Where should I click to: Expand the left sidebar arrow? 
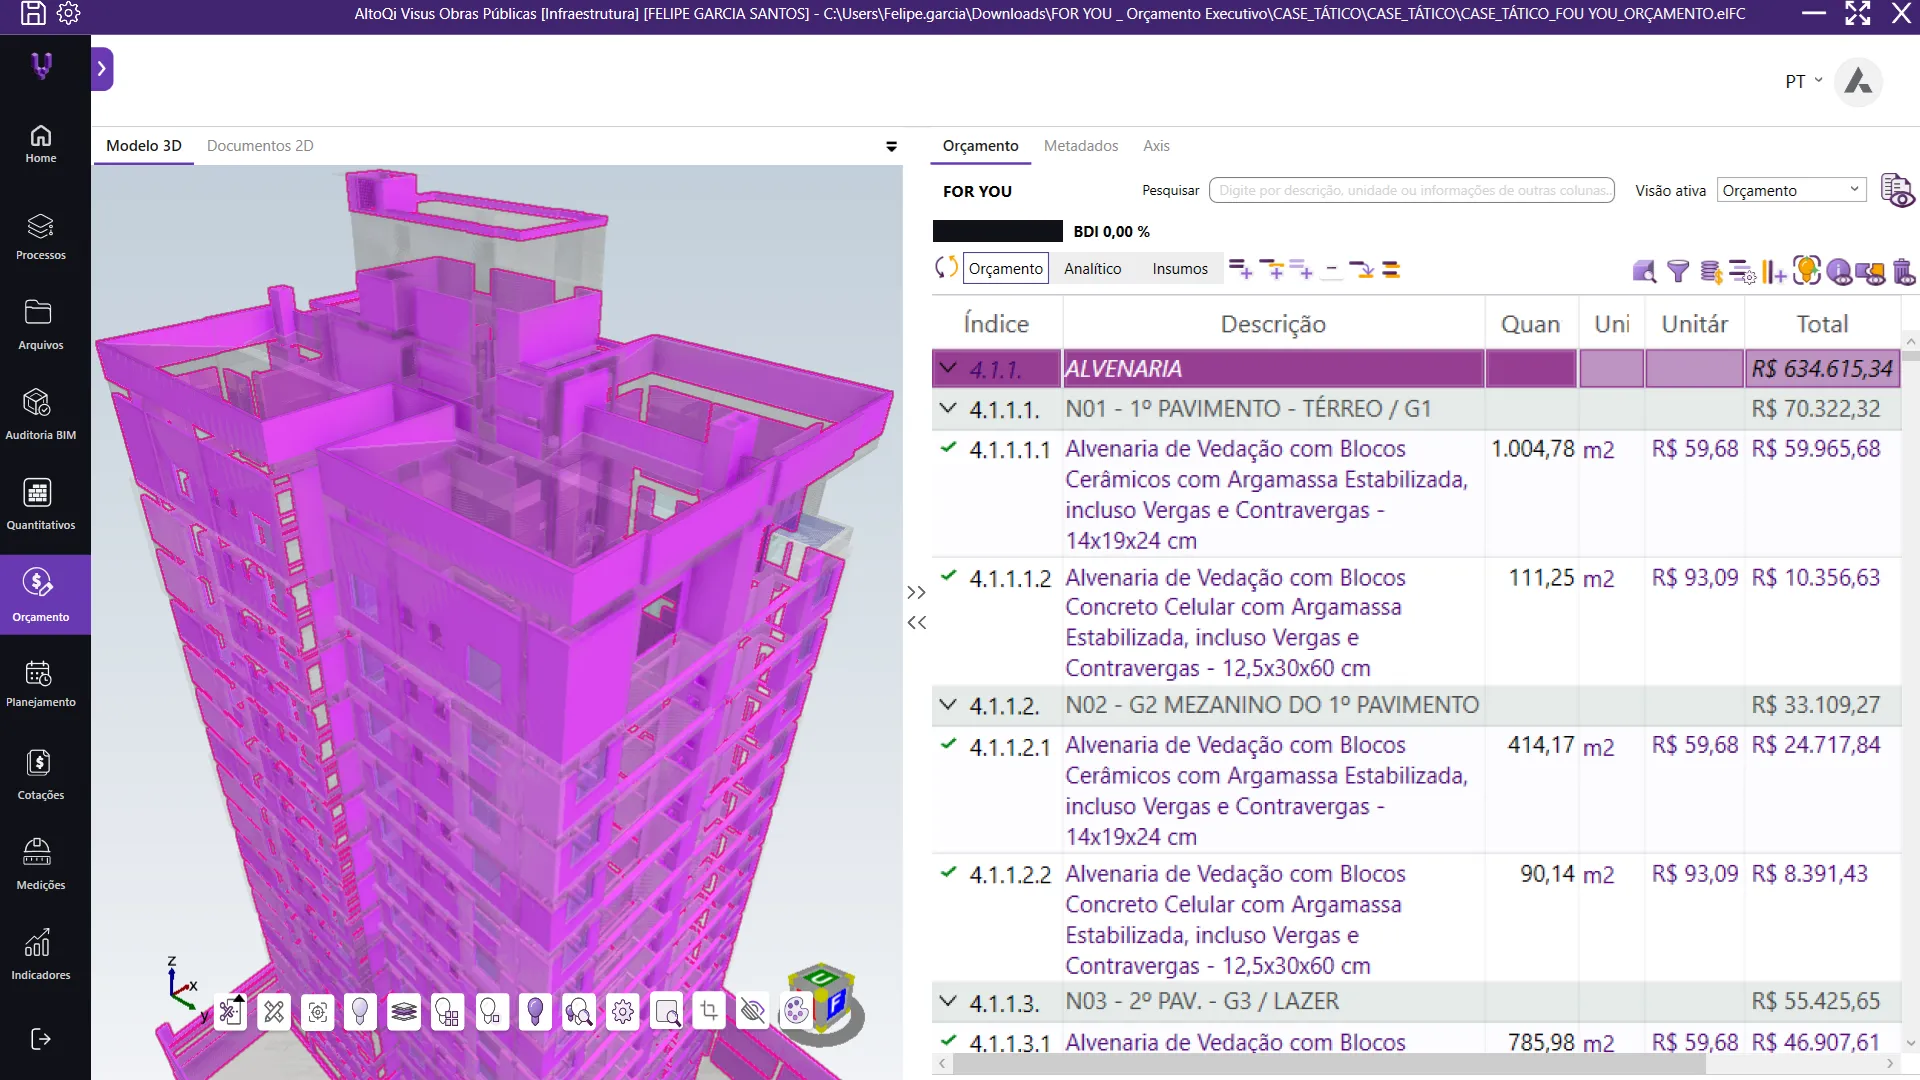tap(102, 69)
